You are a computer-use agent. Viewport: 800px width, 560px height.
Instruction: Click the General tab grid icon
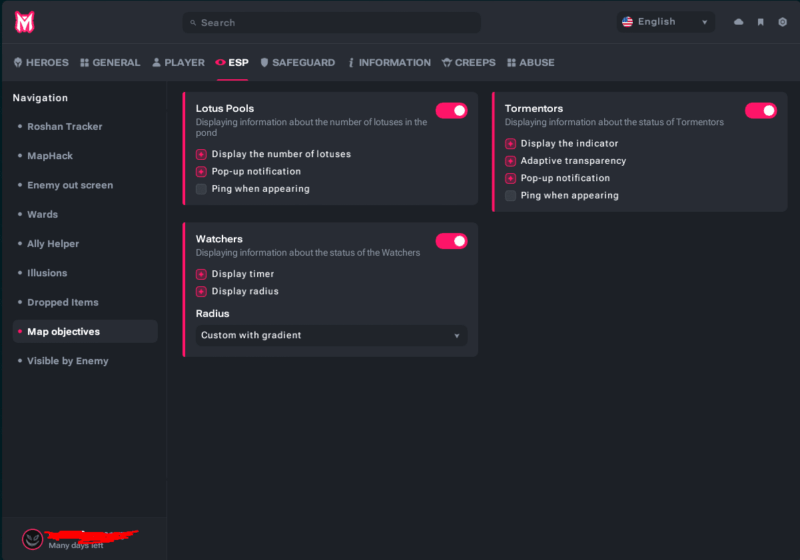tap(85, 63)
